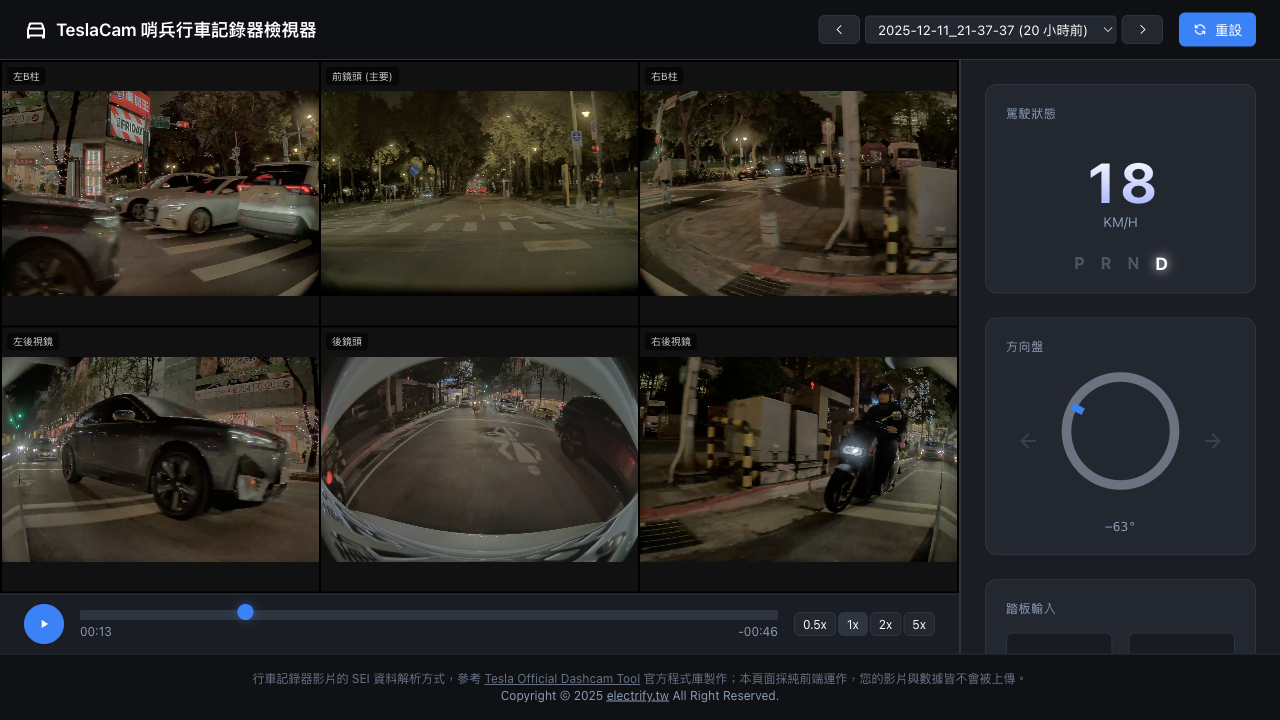
Task: Set playback speed to 0.5x
Action: coord(814,624)
